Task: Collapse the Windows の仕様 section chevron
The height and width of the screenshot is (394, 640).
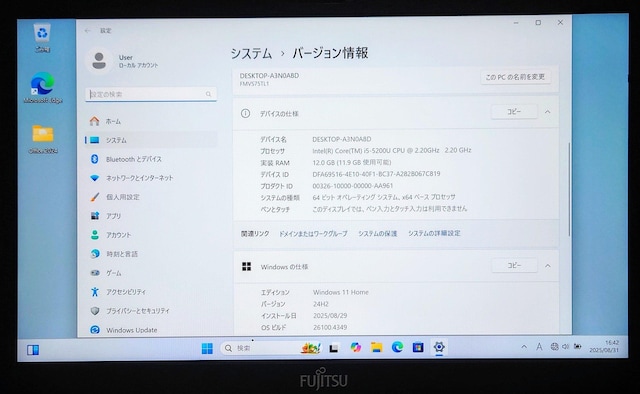Action: (x=548, y=266)
